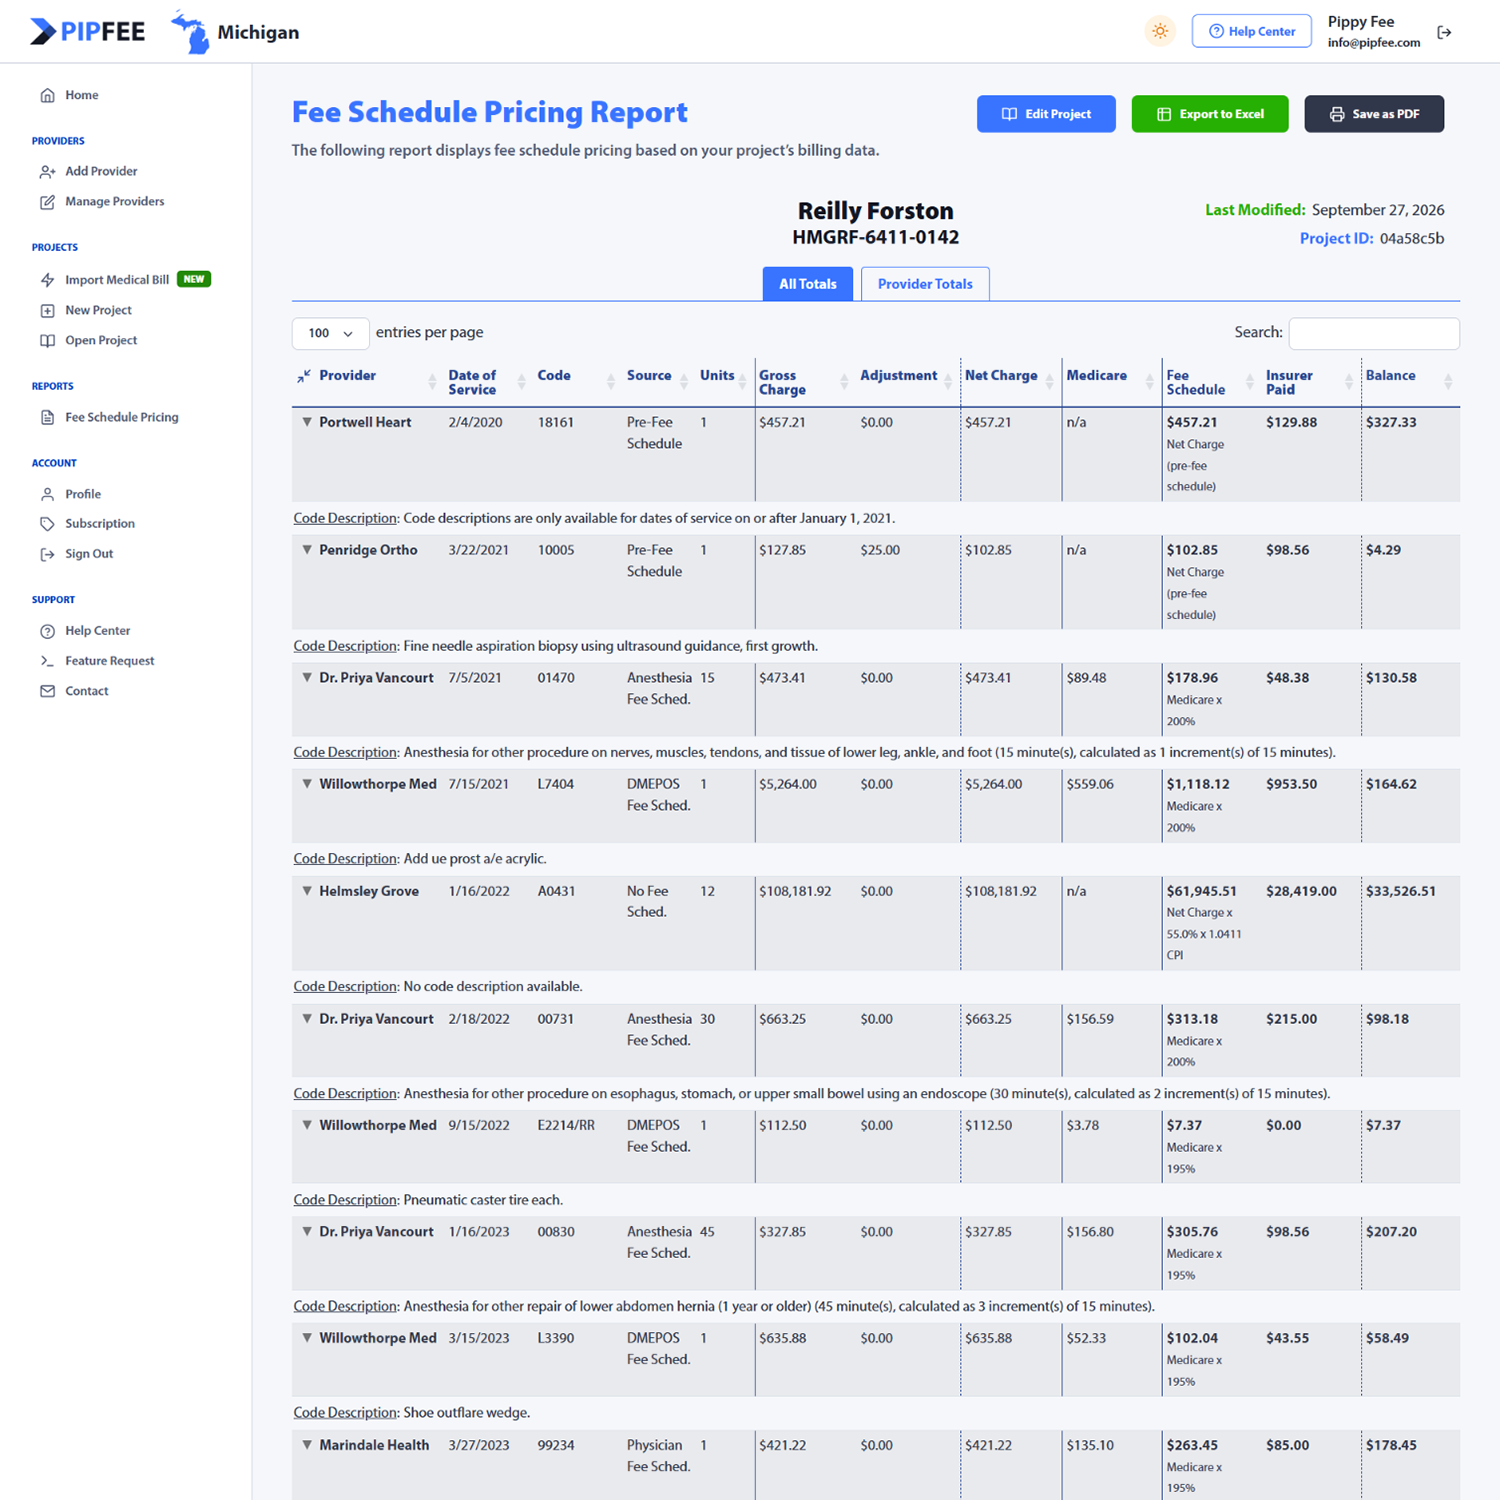Click the Subscription tag icon
This screenshot has width=1500, height=1500.
tap(47, 524)
